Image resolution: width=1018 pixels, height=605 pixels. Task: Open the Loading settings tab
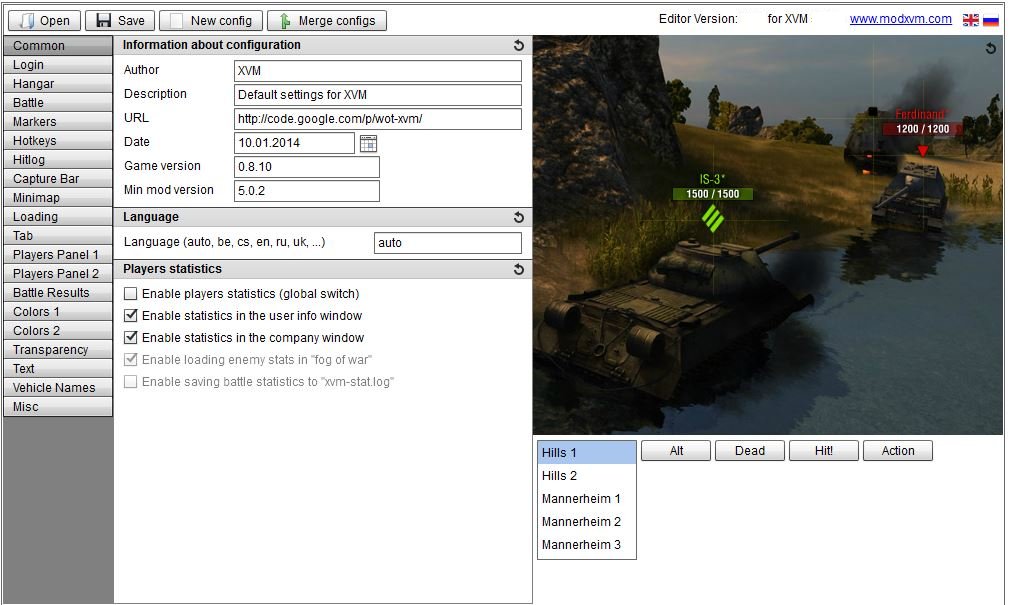point(58,217)
